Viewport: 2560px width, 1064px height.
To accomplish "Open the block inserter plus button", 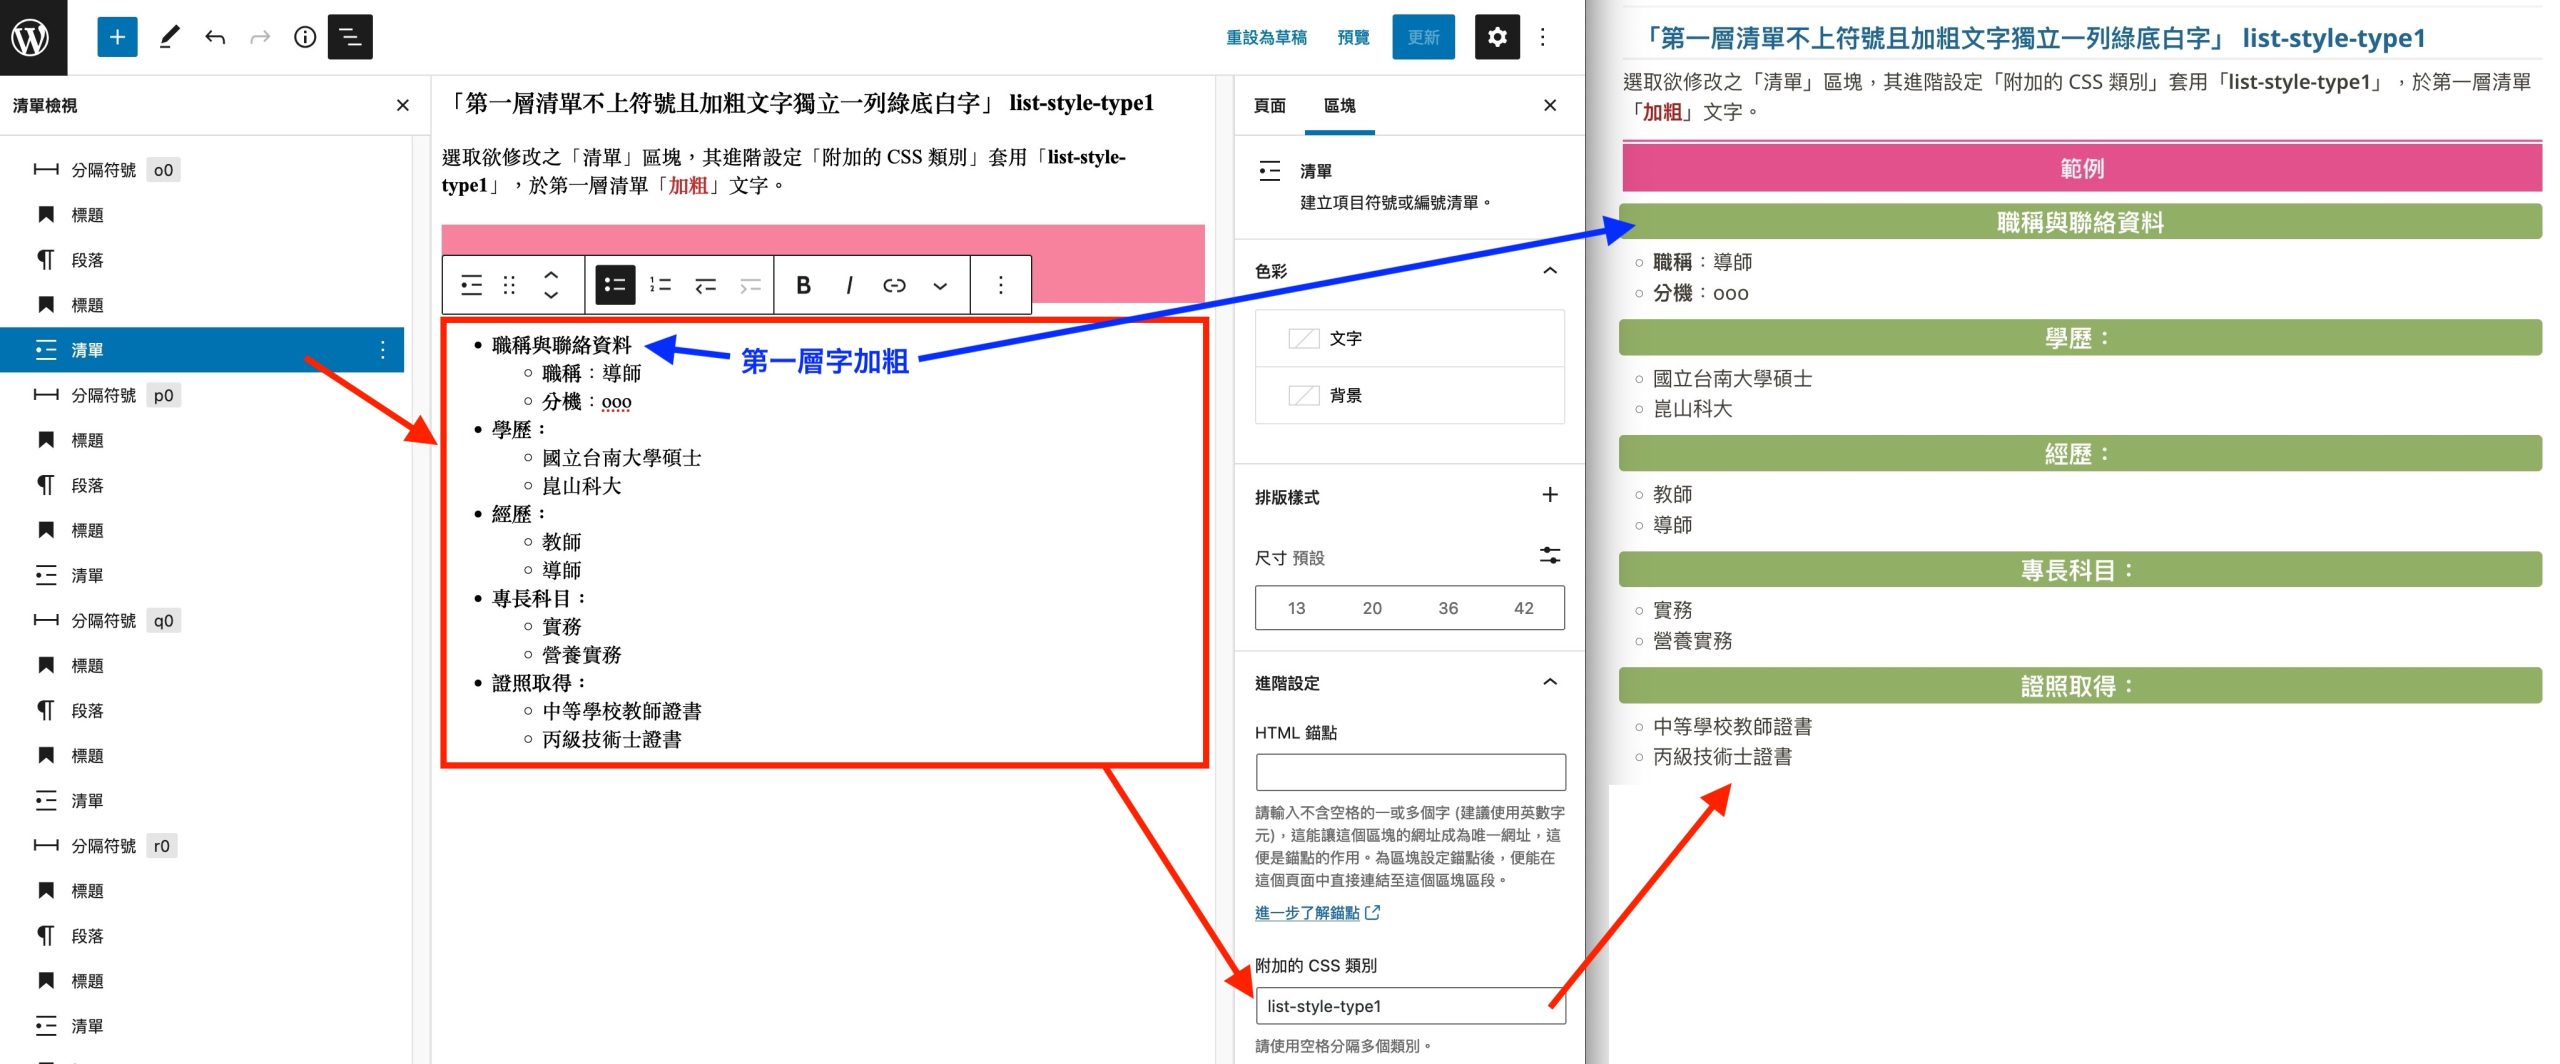I will pyautogui.click(x=117, y=37).
